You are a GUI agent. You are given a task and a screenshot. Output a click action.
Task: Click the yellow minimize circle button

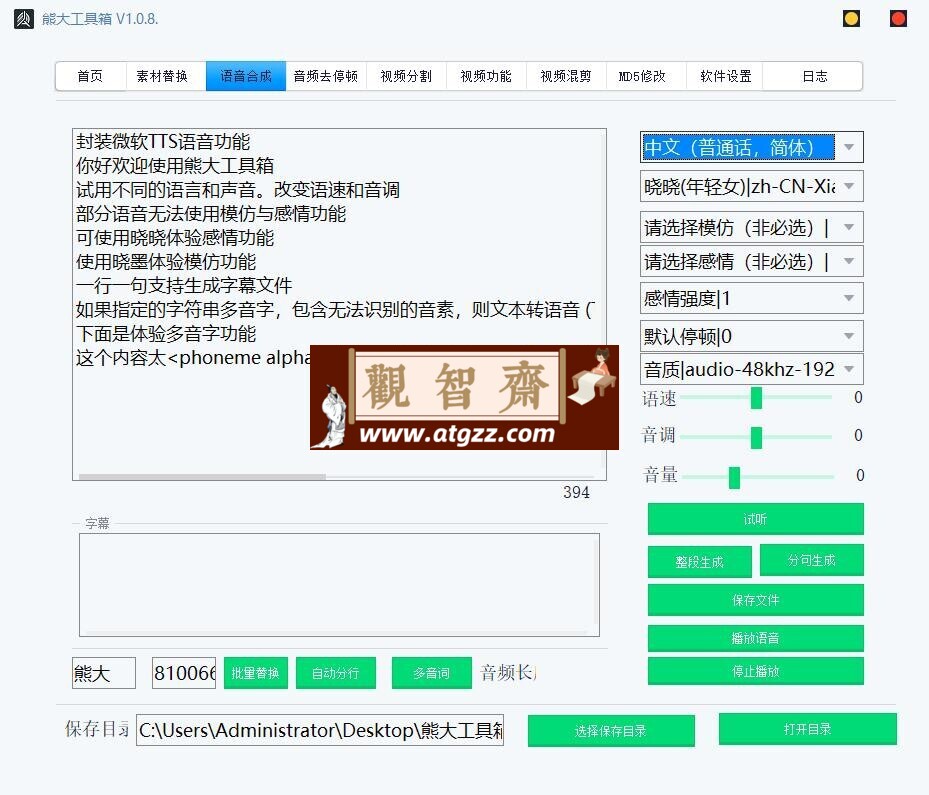click(x=851, y=18)
